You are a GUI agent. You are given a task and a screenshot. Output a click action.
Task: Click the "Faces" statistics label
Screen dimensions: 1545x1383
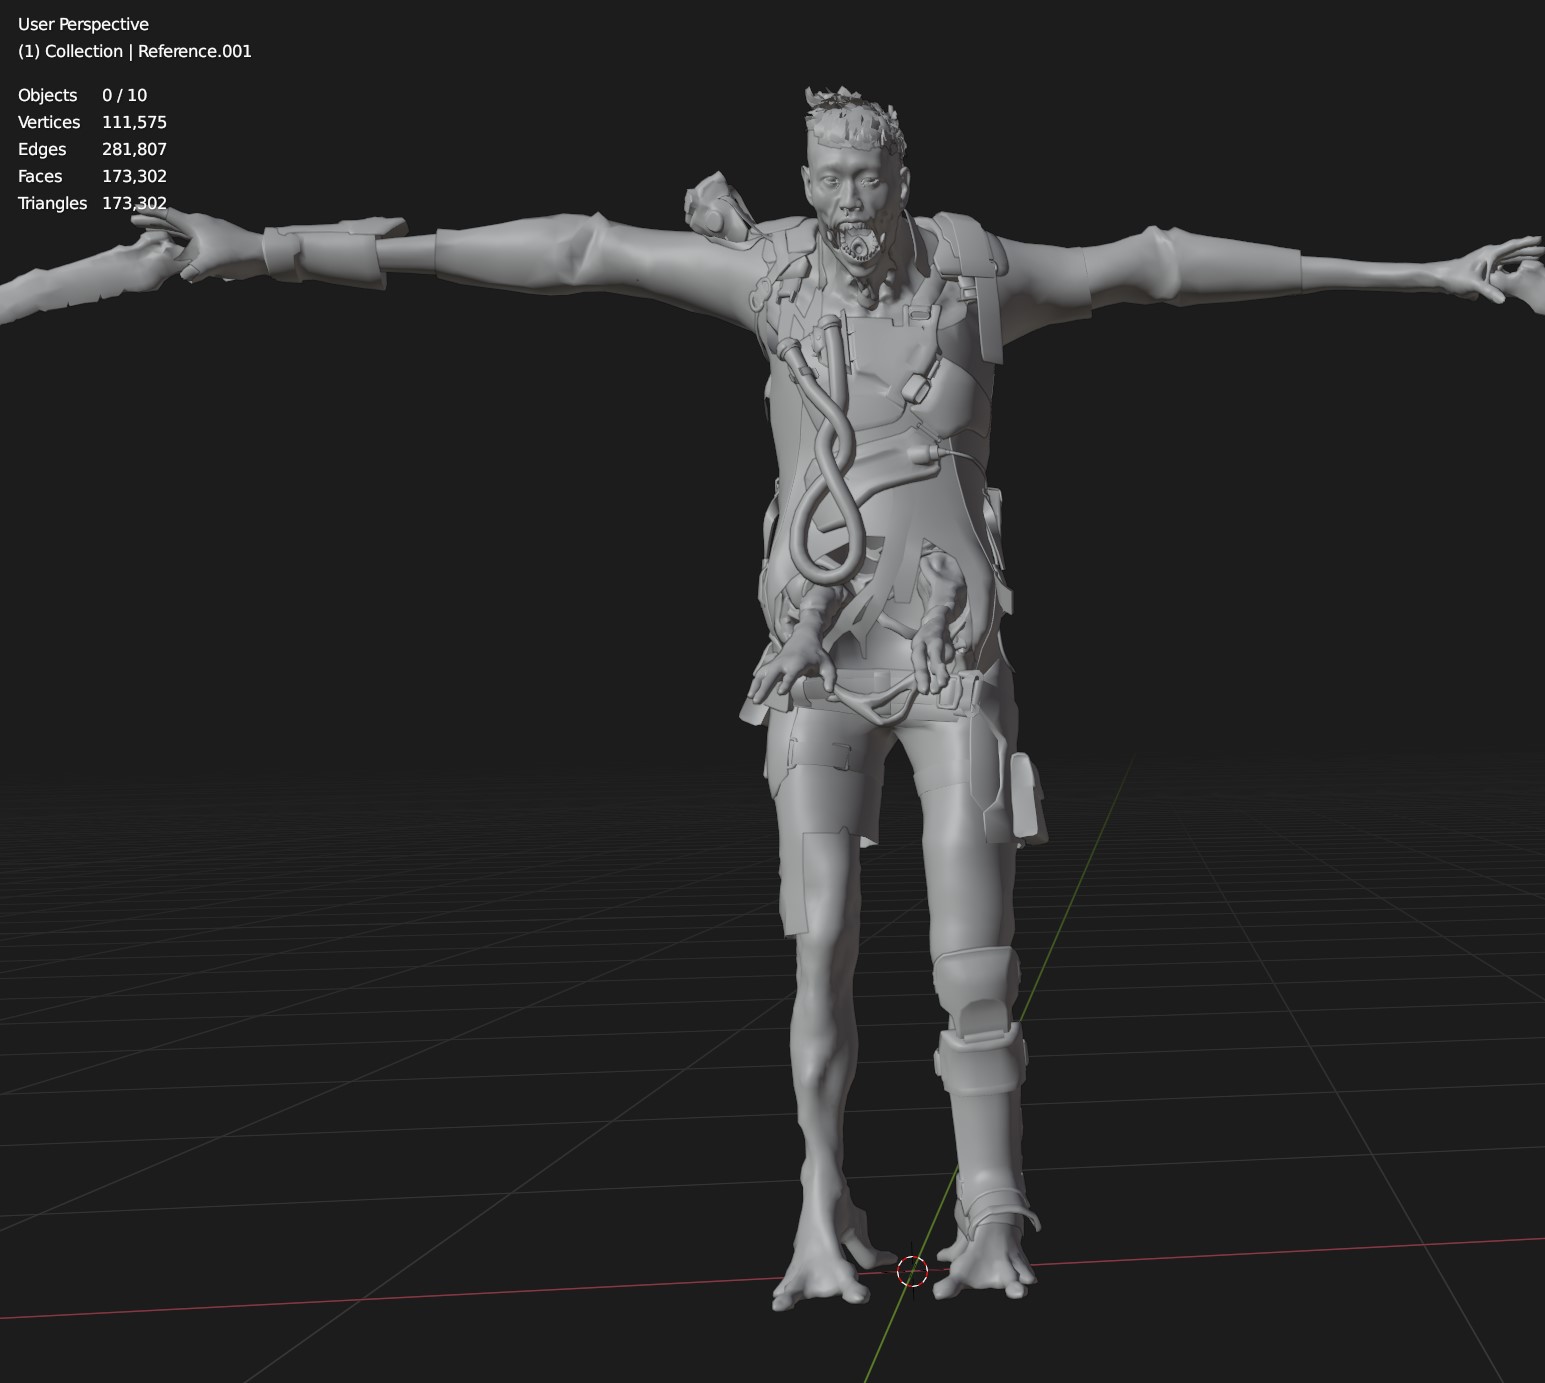pos(40,176)
